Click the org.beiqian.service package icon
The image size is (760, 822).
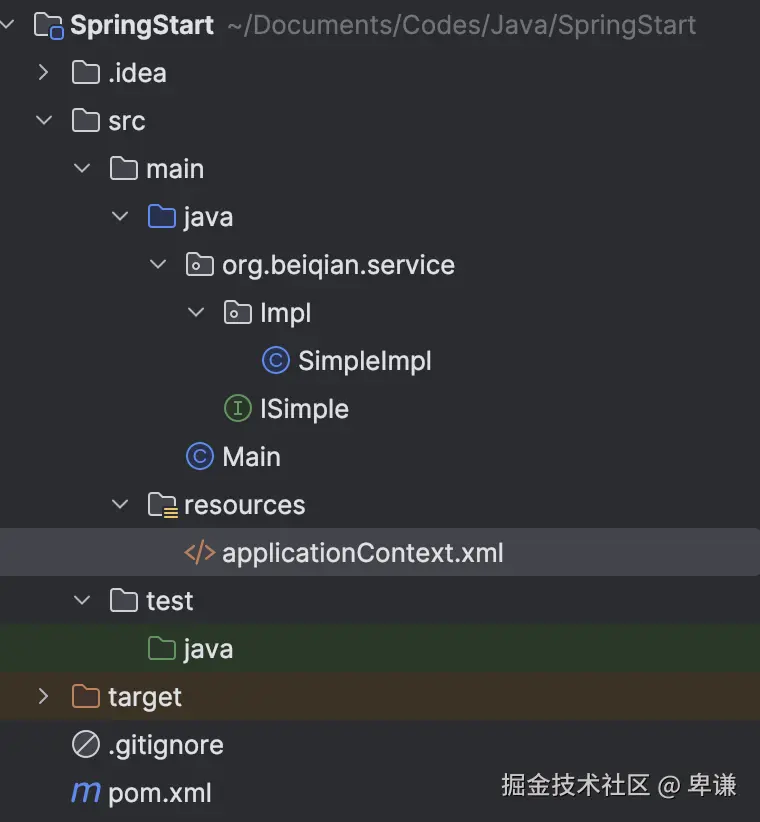tap(200, 265)
